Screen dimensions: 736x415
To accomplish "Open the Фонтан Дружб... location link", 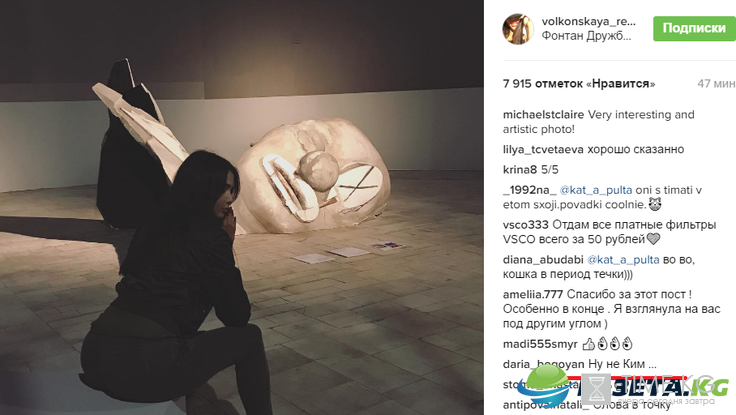I will point(586,36).
